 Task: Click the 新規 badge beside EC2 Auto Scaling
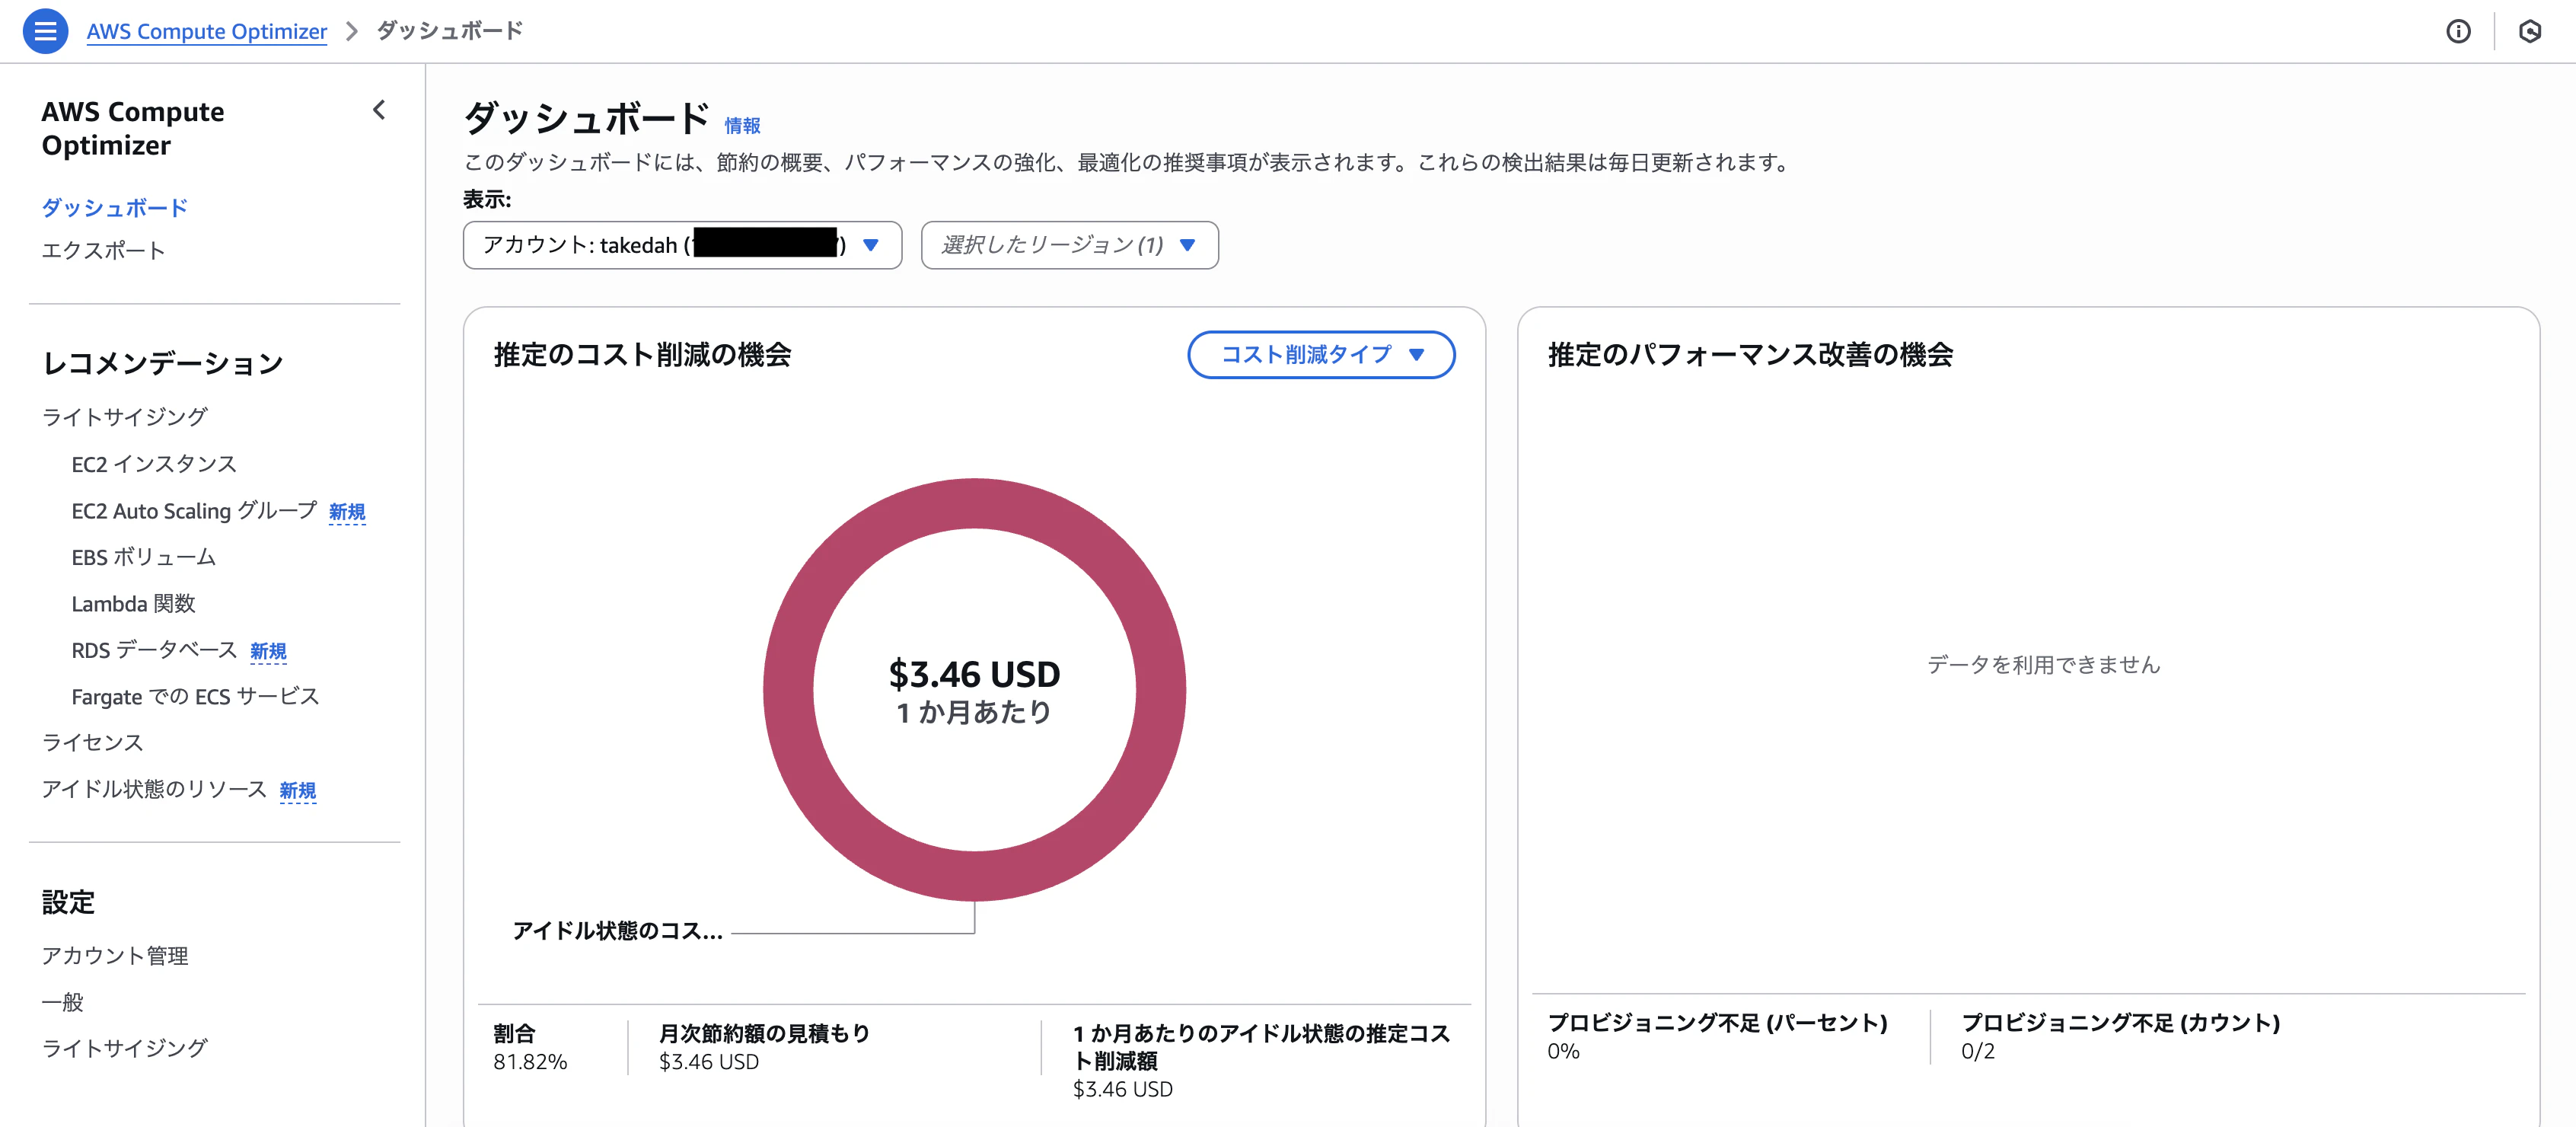click(347, 513)
